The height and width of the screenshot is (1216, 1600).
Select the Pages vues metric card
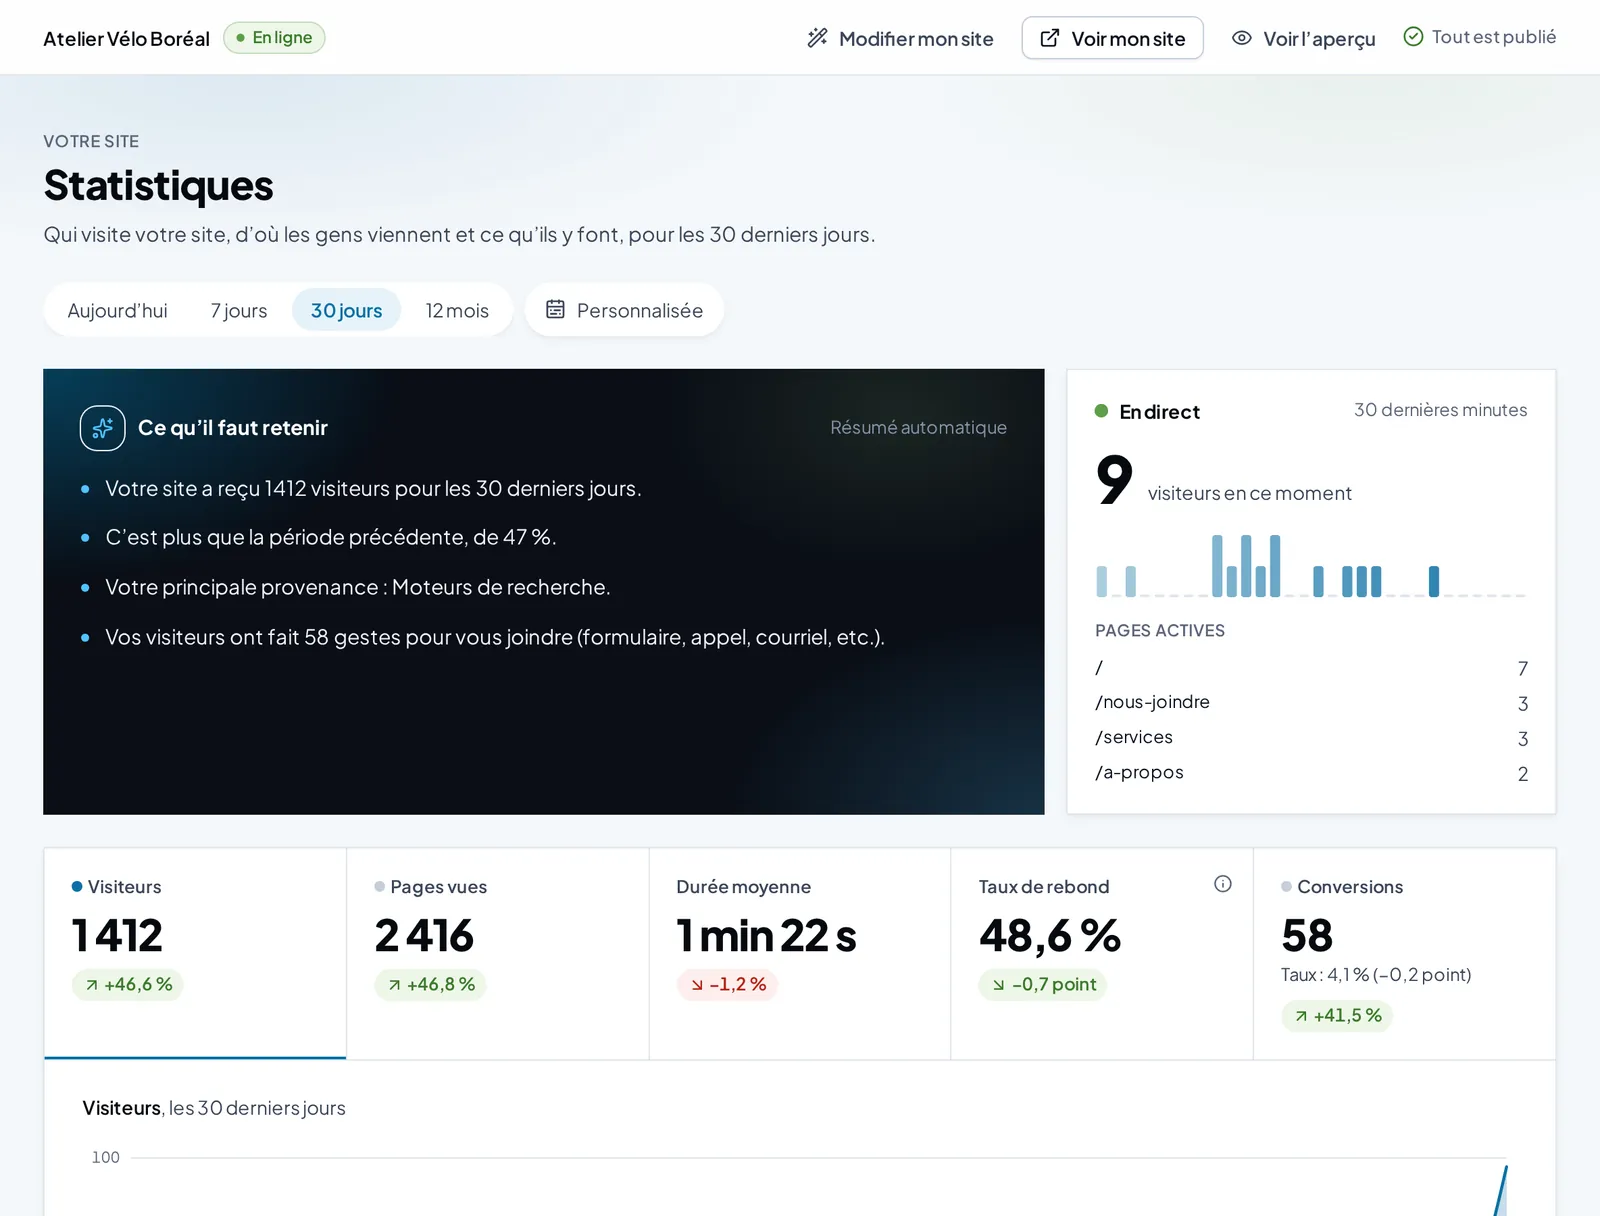pyautogui.click(x=498, y=953)
